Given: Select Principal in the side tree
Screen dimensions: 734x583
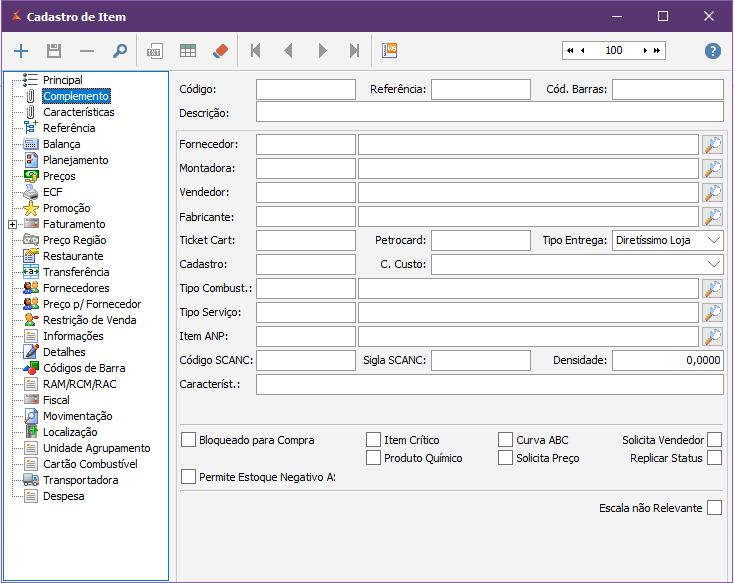Looking at the screenshot, I should click(x=62, y=80).
